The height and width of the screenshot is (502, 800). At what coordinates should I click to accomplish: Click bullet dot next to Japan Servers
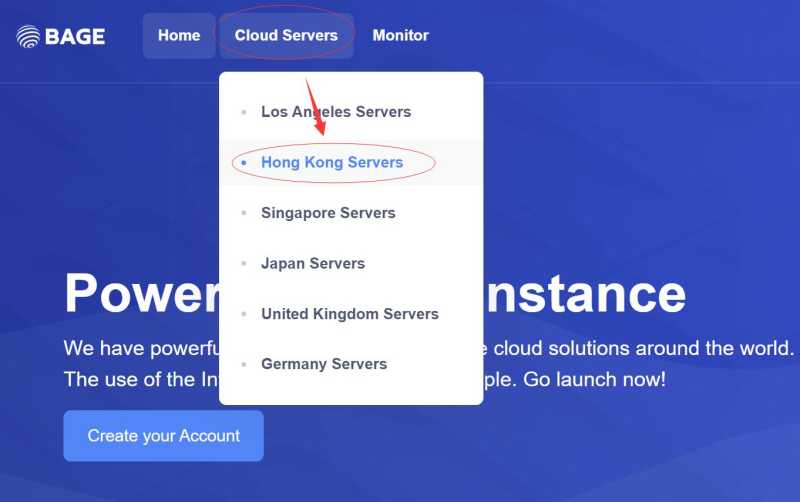tap(243, 263)
